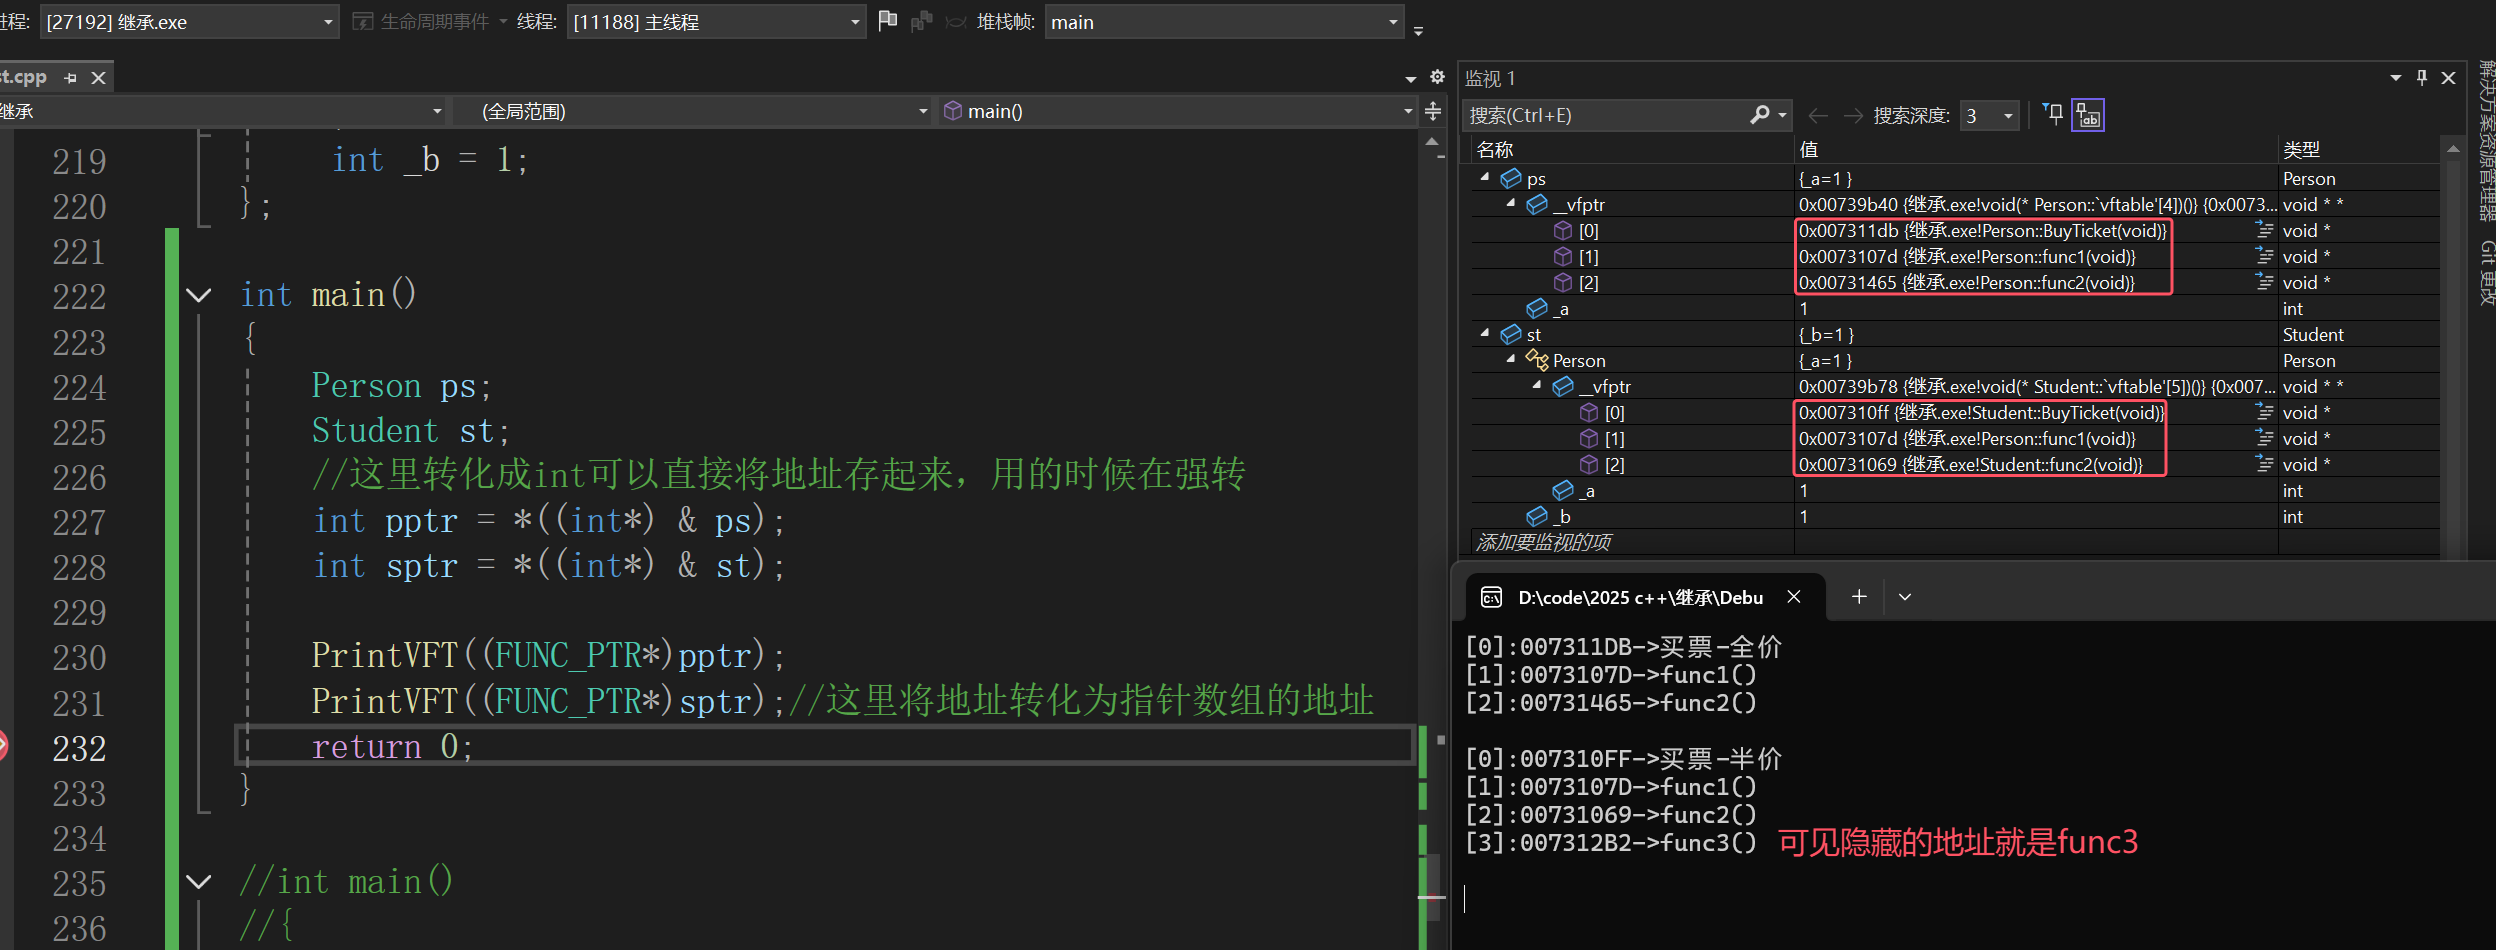The height and width of the screenshot is (950, 2496).
Task: Open the 解决方案资源管理器 side tab
Action: [2486, 140]
